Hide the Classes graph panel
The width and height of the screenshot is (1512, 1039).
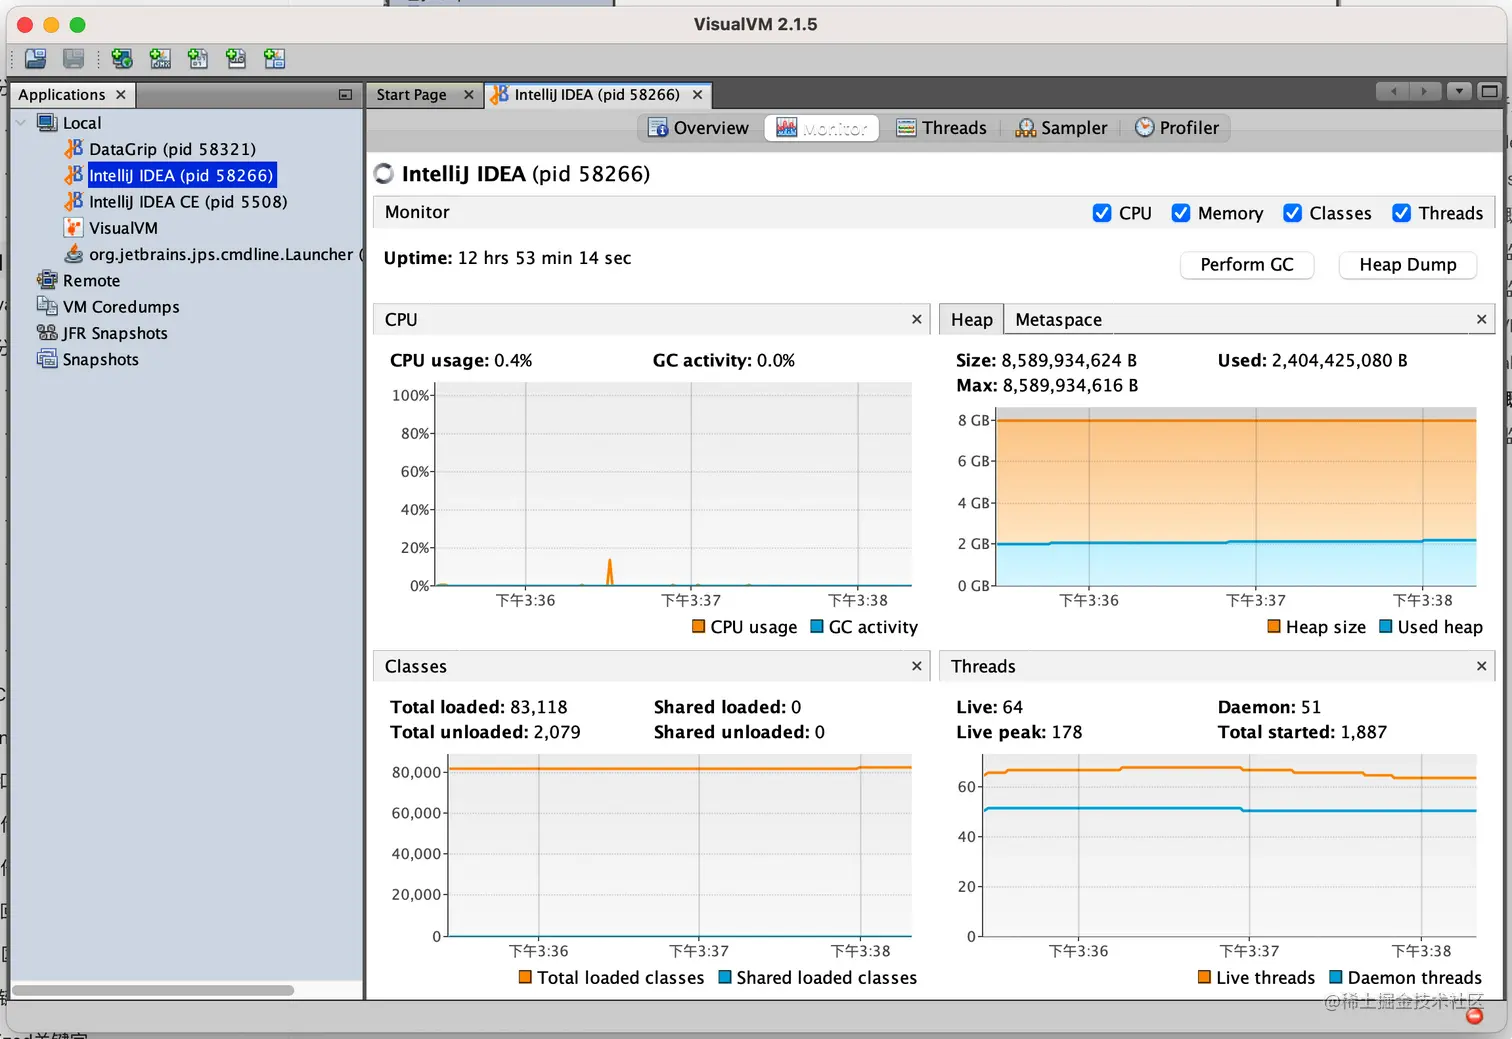pos(916,666)
